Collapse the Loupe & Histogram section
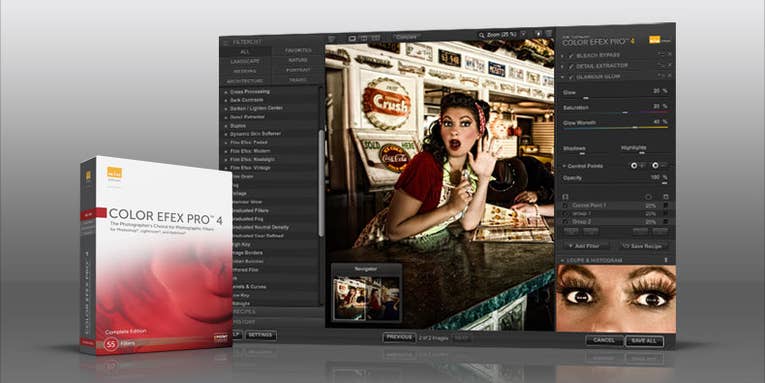 click(562, 261)
